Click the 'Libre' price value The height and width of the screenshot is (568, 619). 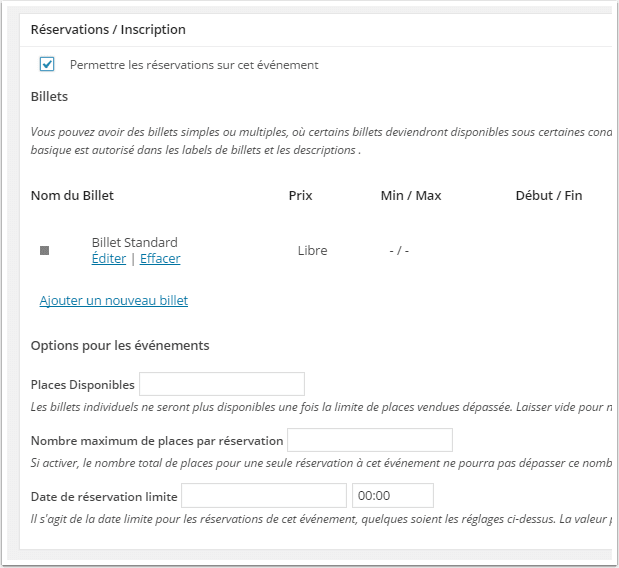312,250
